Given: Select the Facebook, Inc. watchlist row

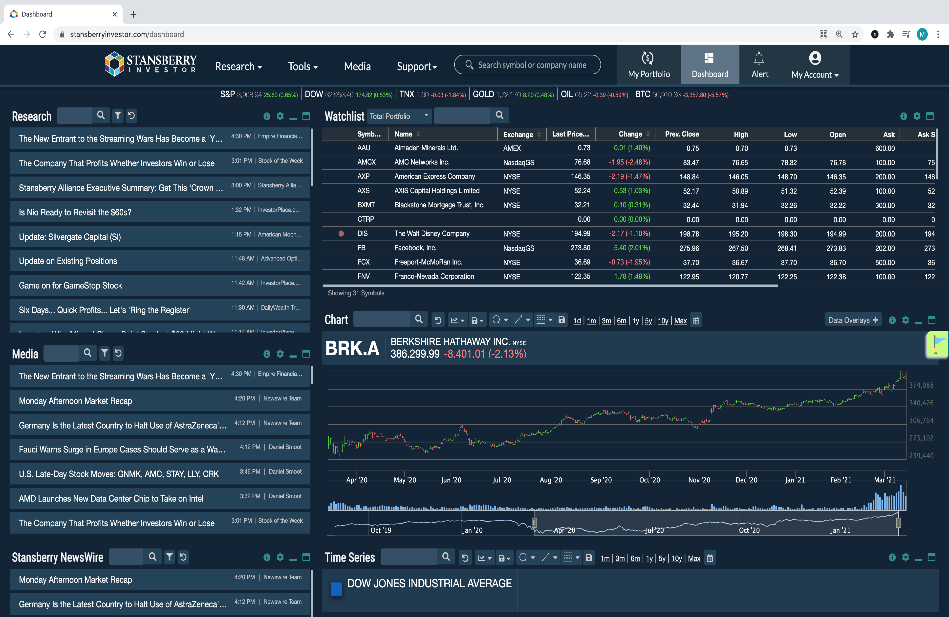Looking at the screenshot, I should 629,248.
